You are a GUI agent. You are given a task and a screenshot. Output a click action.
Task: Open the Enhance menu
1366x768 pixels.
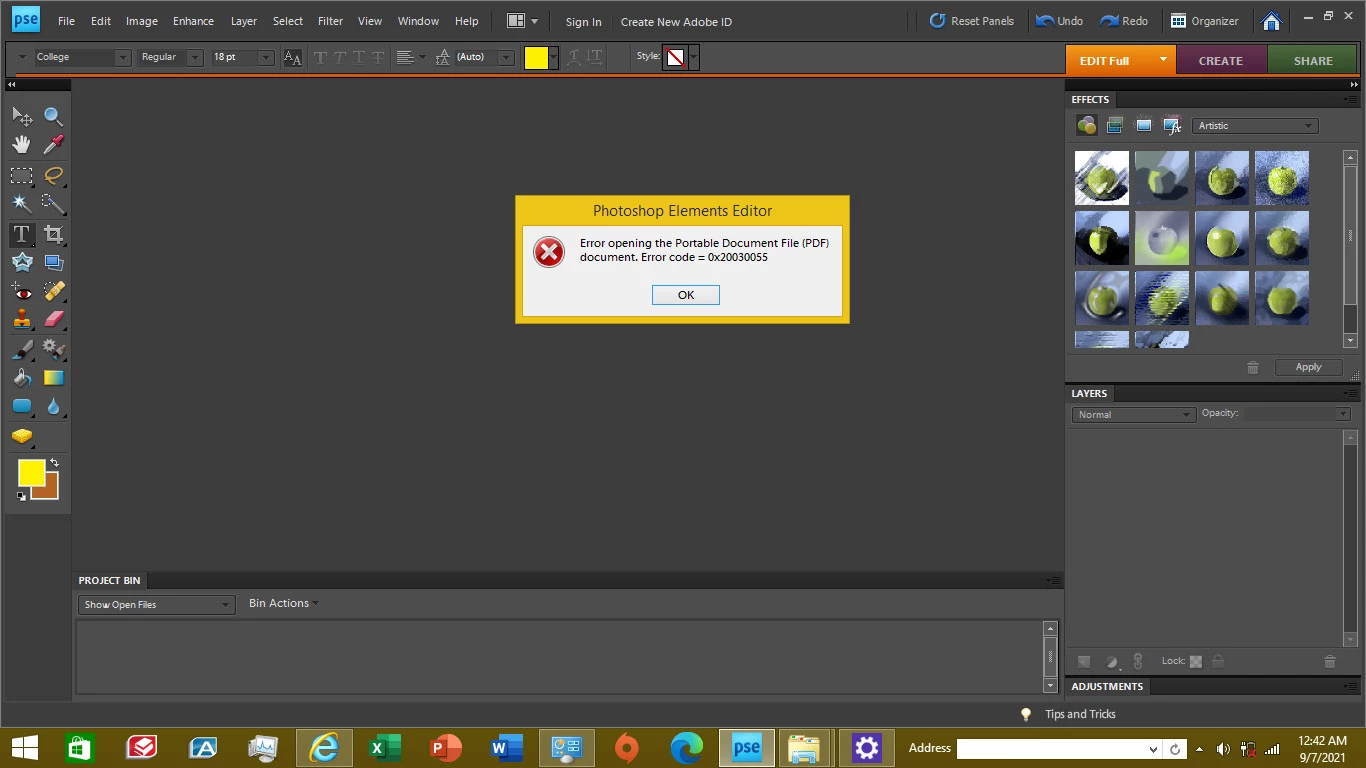click(193, 21)
